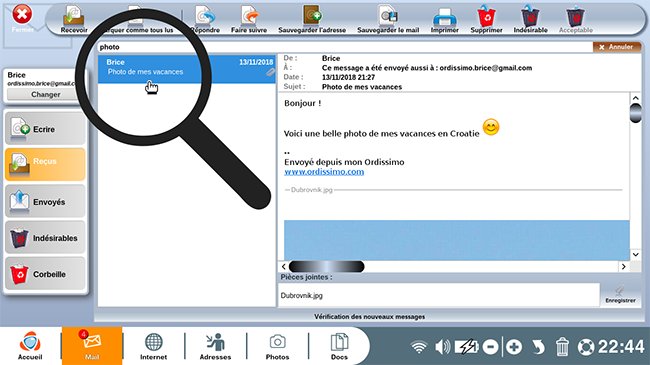The height and width of the screenshot is (365, 650).
Task: Click the horizontal scrollbar right arrow
Action: pos(623,267)
